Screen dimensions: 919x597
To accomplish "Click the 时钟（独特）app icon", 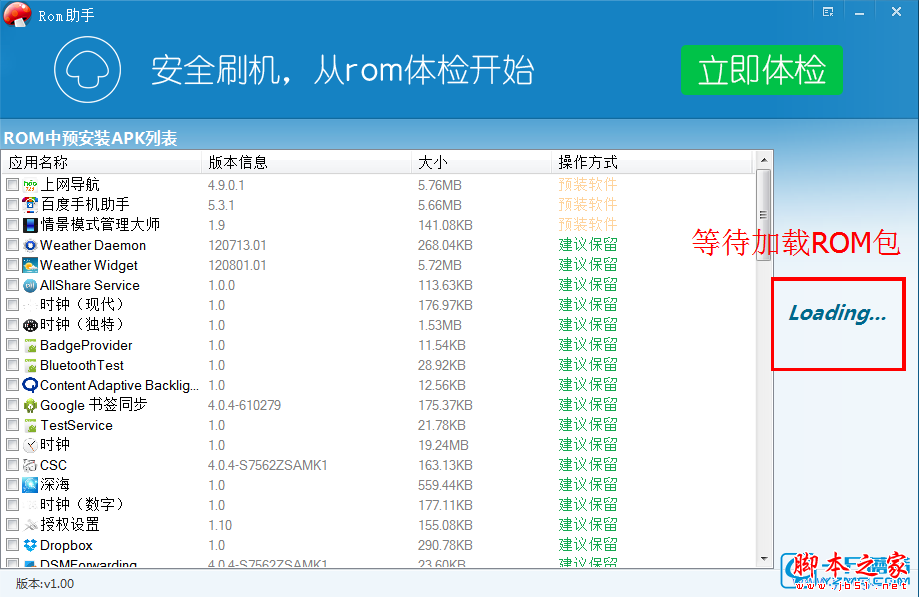I will click(x=30, y=325).
